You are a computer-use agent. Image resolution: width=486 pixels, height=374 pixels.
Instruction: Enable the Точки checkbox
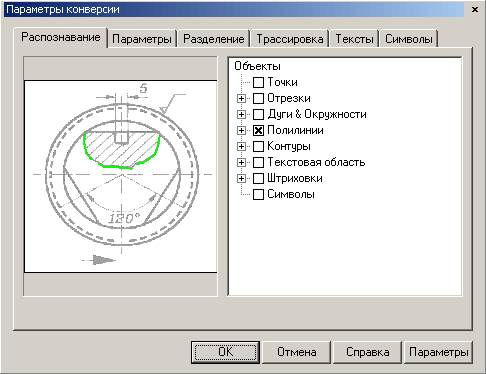pos(258,82)
